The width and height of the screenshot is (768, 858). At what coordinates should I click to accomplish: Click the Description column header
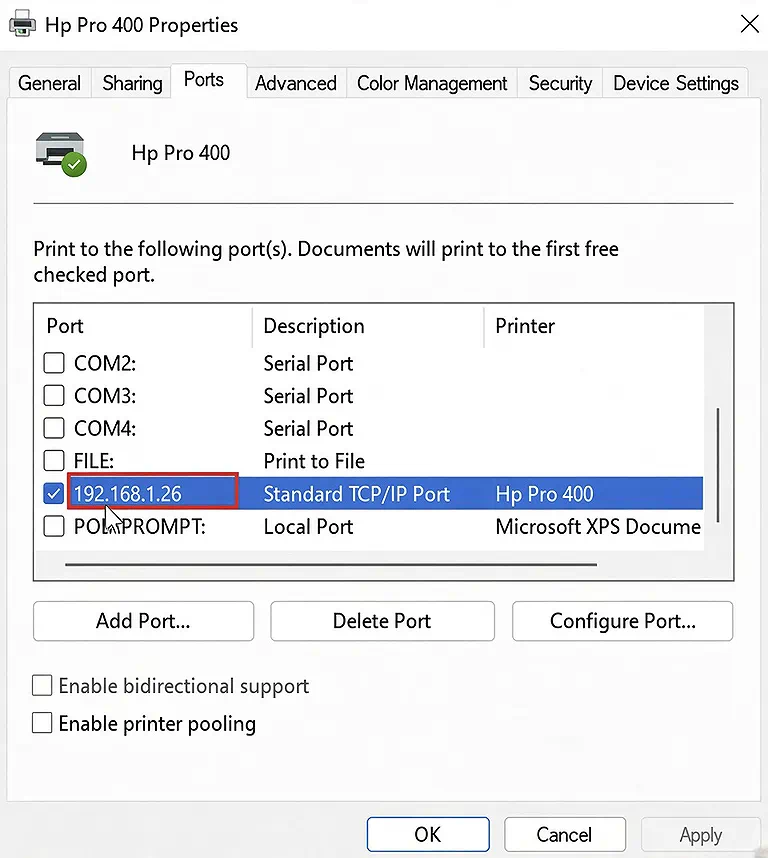click(x=368, y=326)
